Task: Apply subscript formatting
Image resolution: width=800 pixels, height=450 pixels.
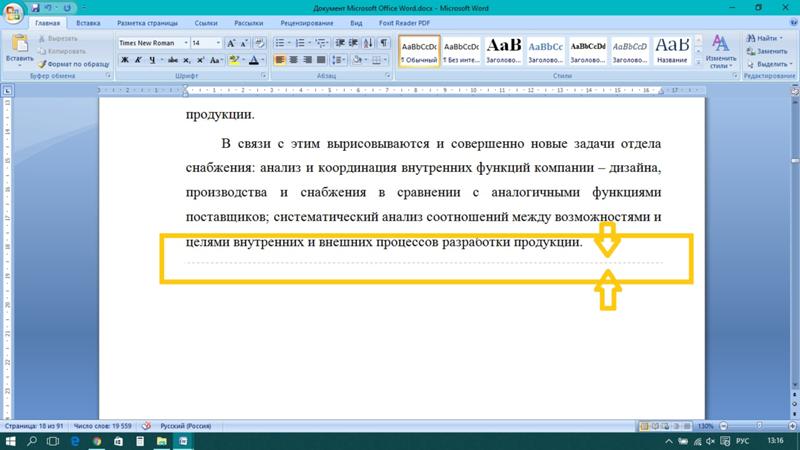Action: tap(187, 60)
